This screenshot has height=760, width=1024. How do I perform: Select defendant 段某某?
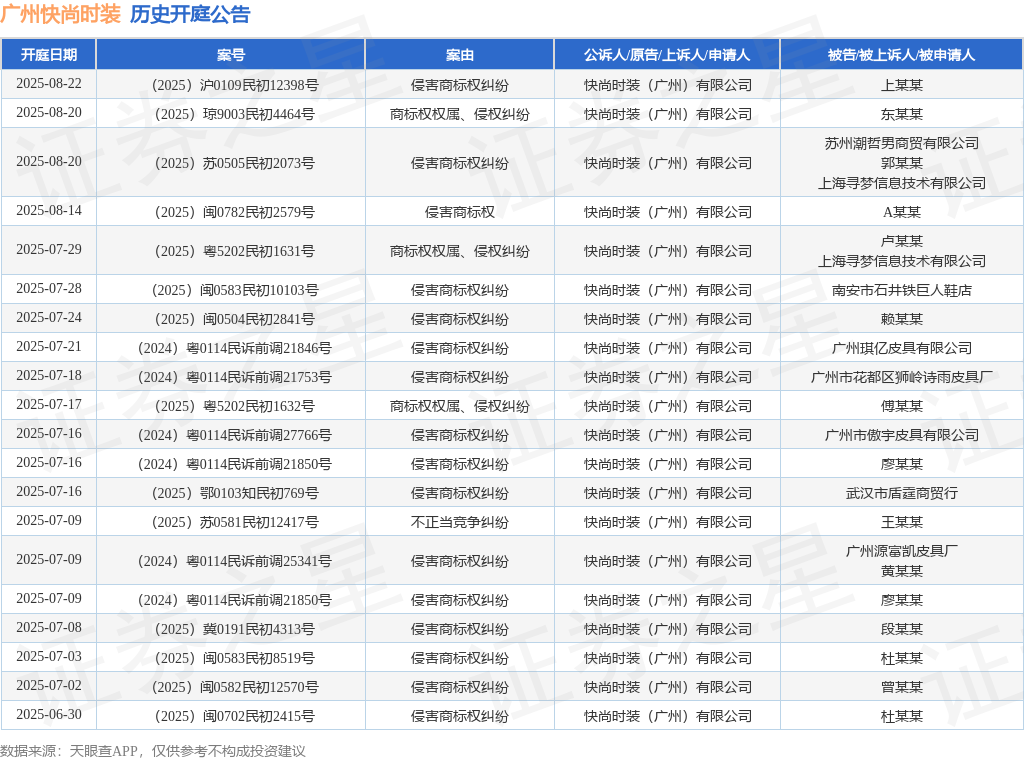[x=901, y=629]
